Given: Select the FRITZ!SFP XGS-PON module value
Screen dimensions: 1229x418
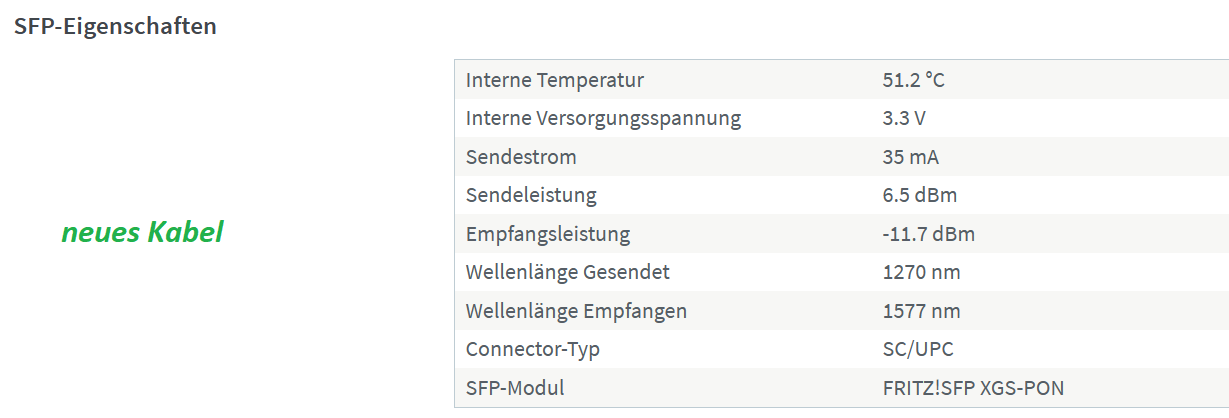Looking at the screenshot, I should coord(973,388).
